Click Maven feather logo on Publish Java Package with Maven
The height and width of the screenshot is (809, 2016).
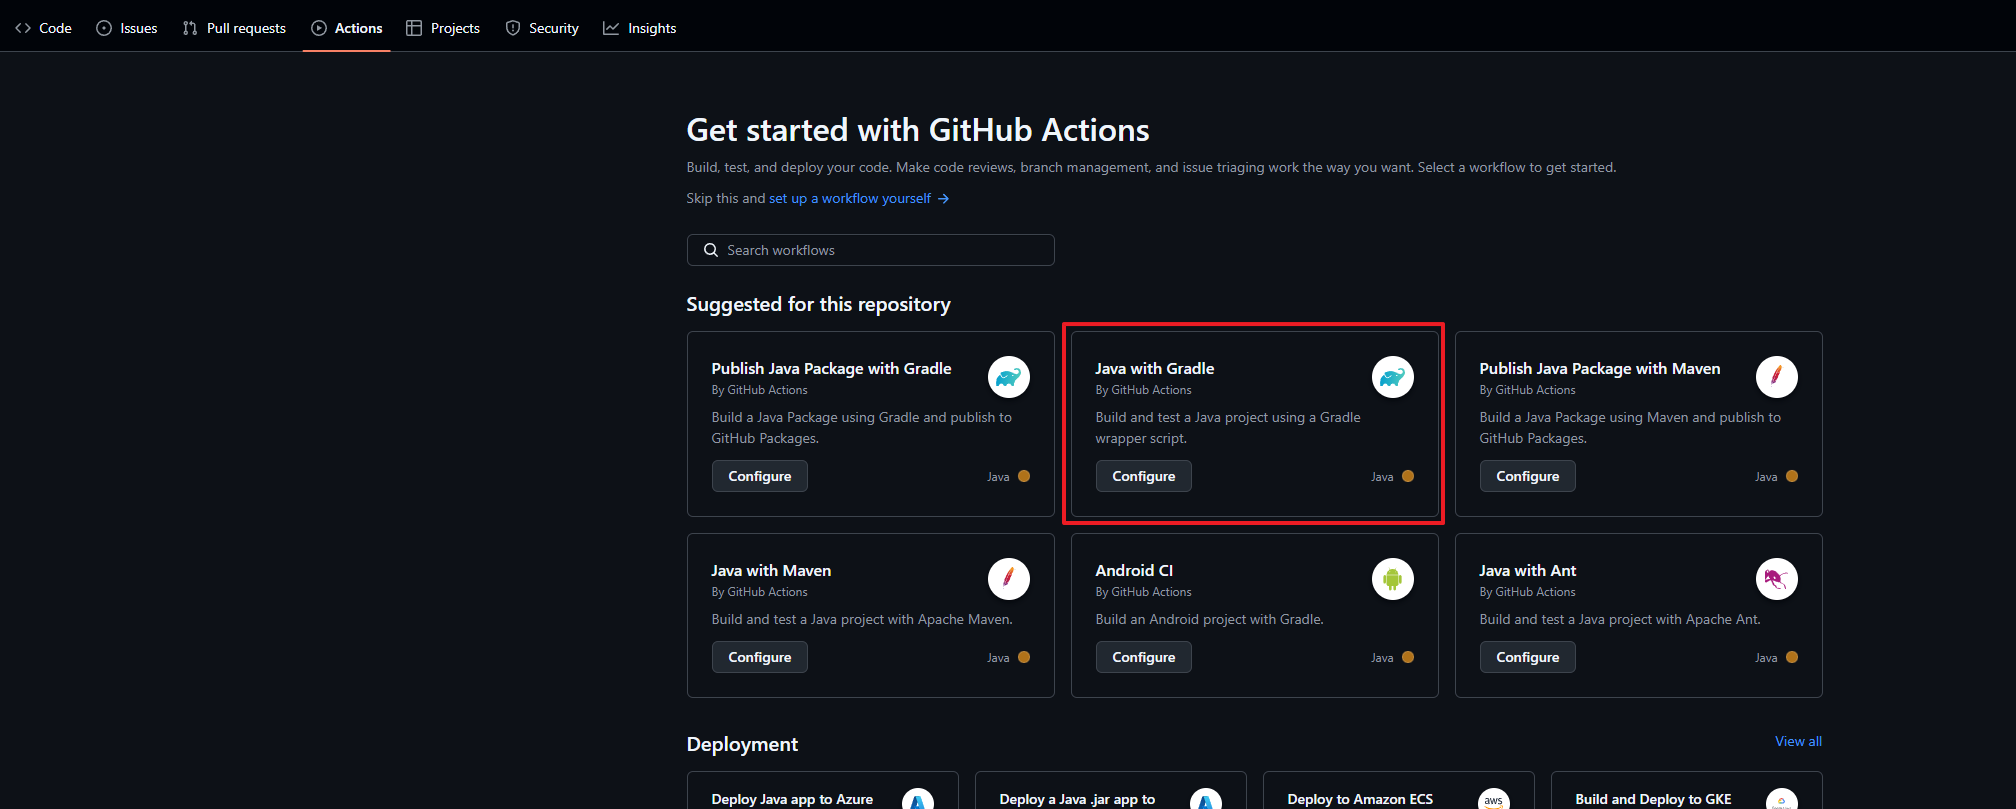click(x=1777, y=377)
